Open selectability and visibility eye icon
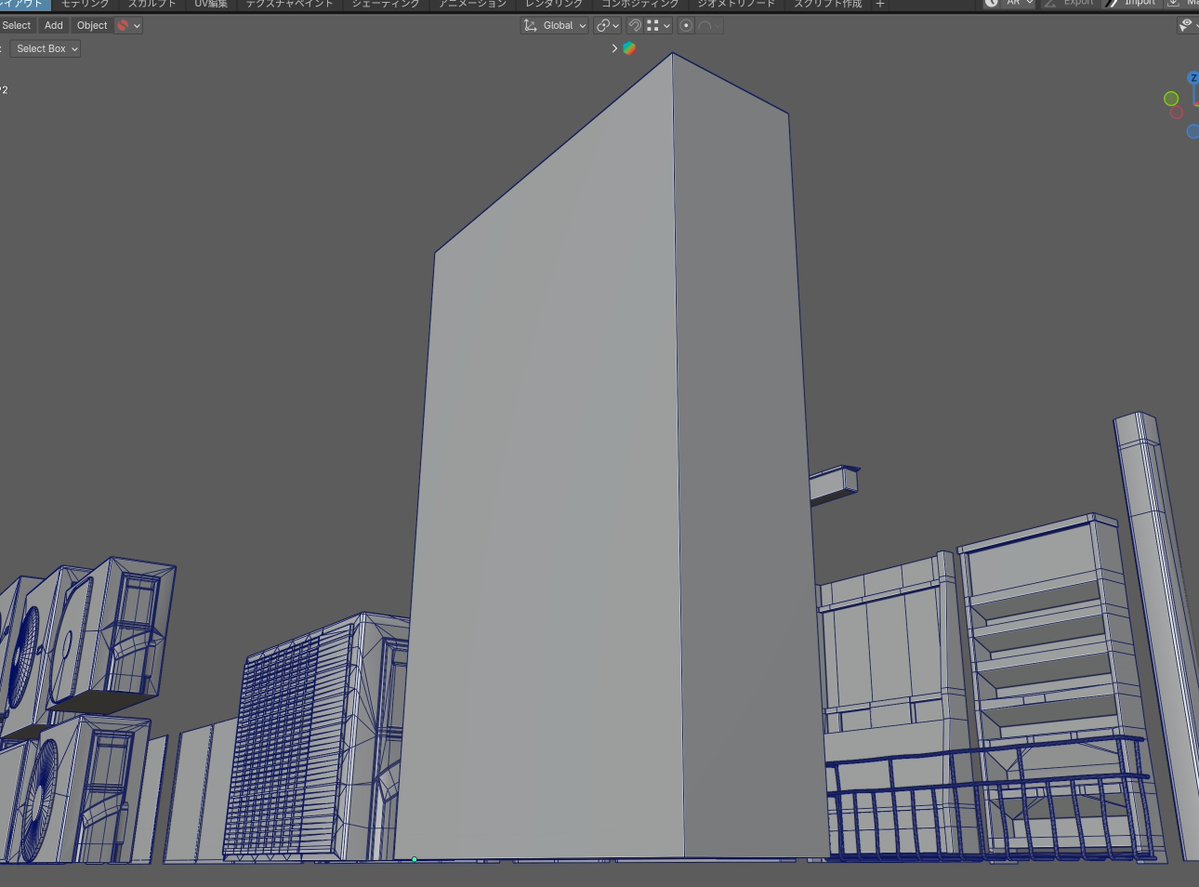This screenshot has height=887, width=1199. click(x=1188, y=25)
